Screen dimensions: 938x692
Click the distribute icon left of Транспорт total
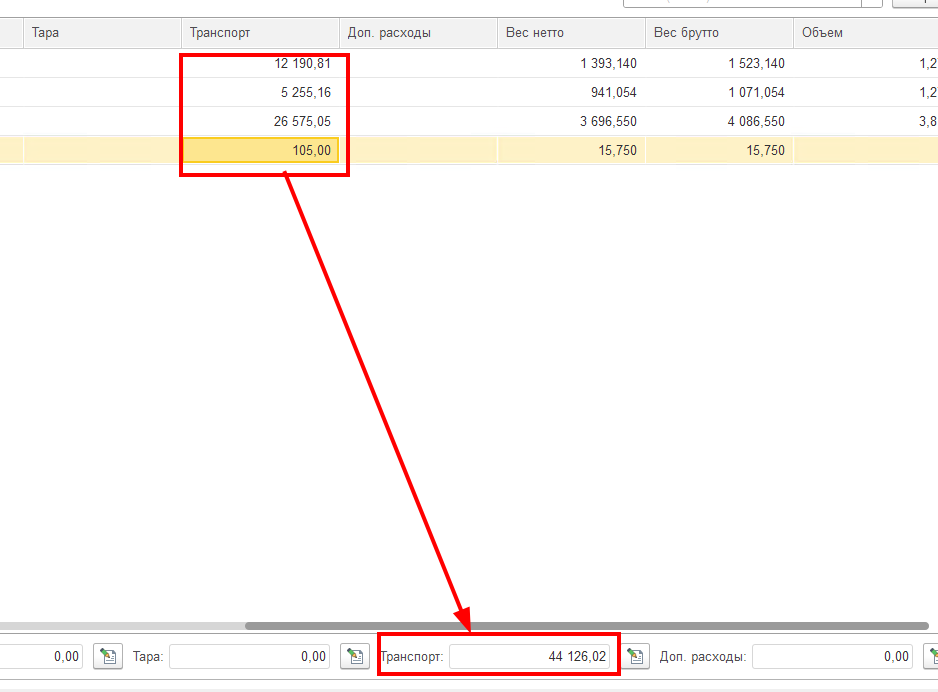355,656
